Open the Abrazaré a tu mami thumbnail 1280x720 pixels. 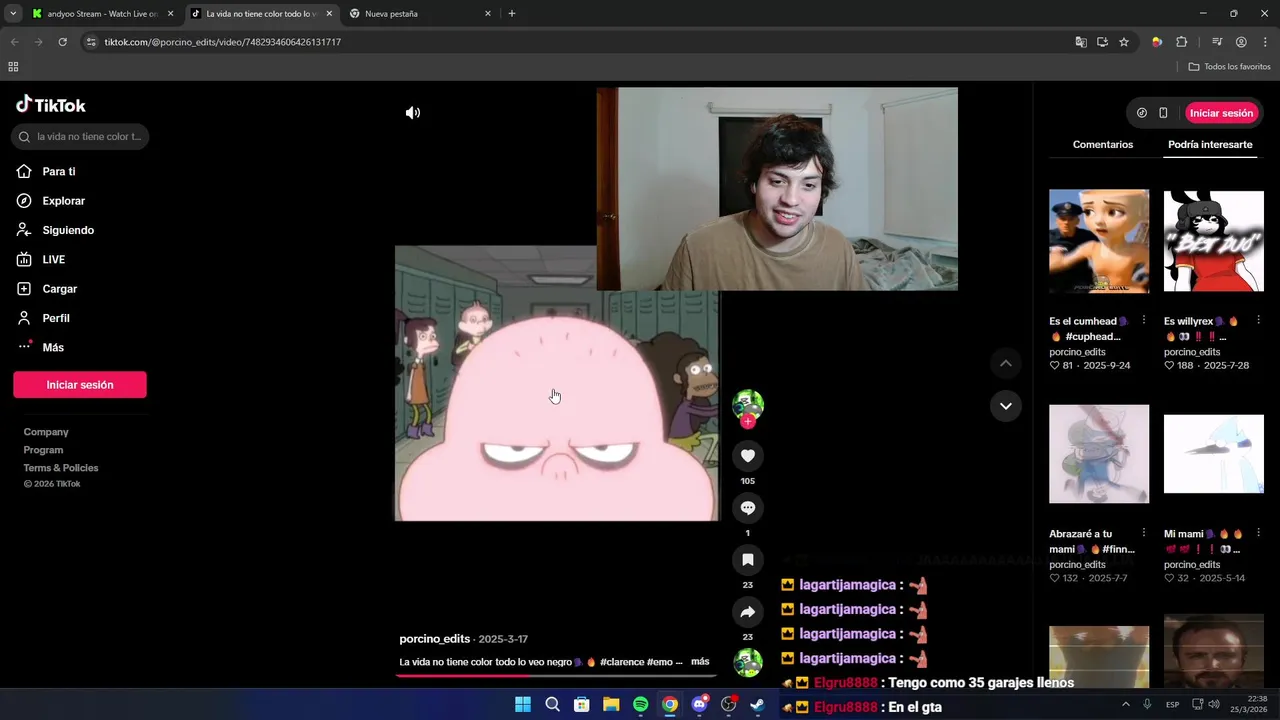[x=1099, y=454]
